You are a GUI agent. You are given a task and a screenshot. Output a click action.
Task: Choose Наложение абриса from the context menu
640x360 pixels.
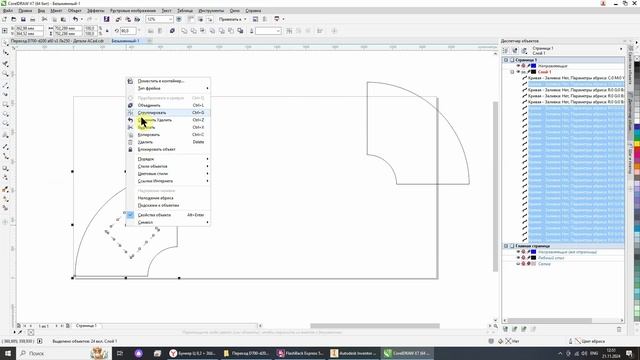(168, 198)
